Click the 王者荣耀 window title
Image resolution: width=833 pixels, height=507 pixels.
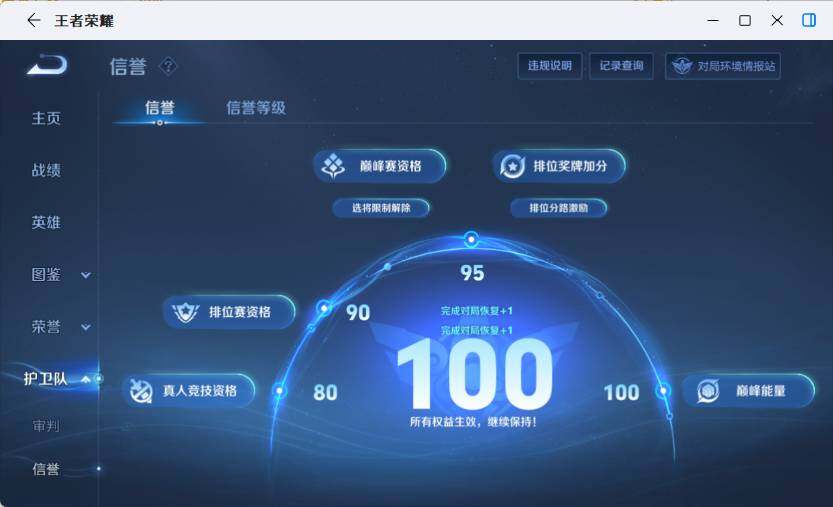pyautogui.click(x=84, y=21)
